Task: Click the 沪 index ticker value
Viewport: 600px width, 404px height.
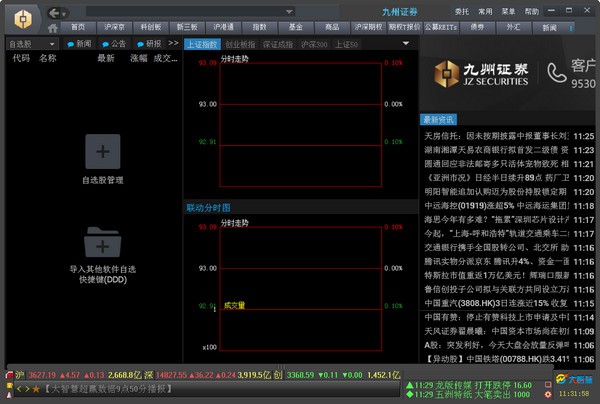Action: click(x=42, y=375)
